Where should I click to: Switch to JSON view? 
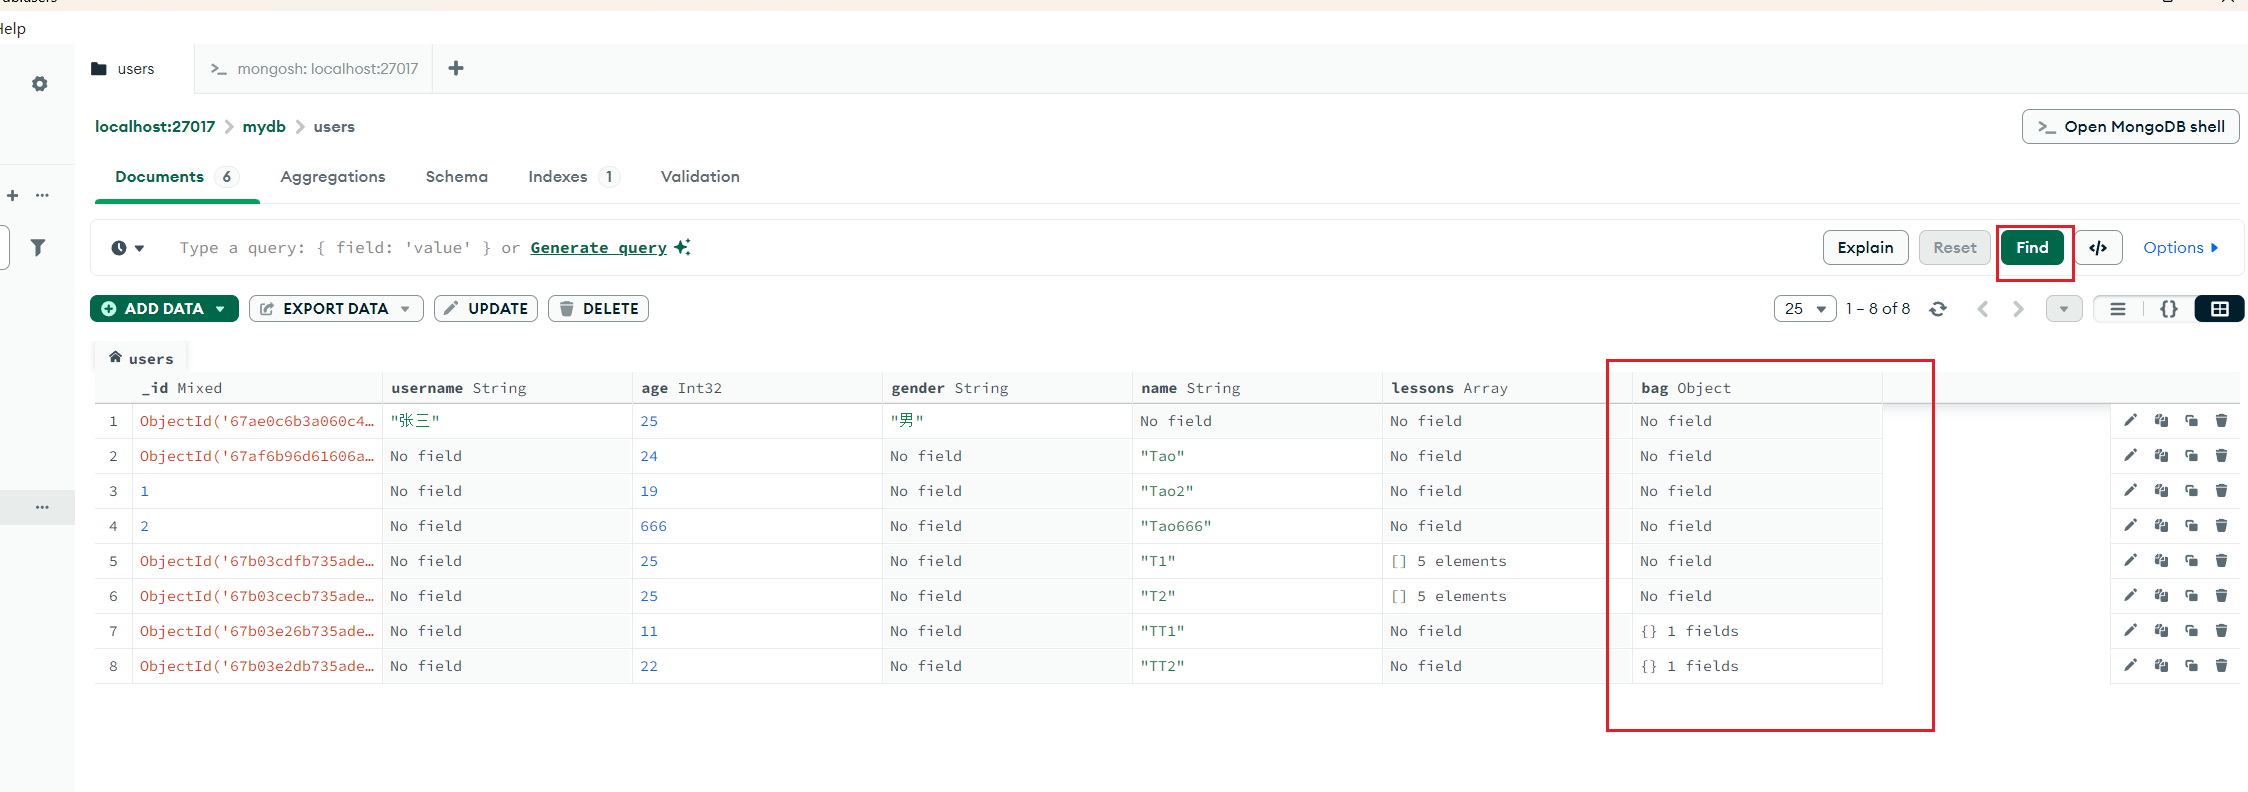pyautogui.click(x=2168, y=309)
